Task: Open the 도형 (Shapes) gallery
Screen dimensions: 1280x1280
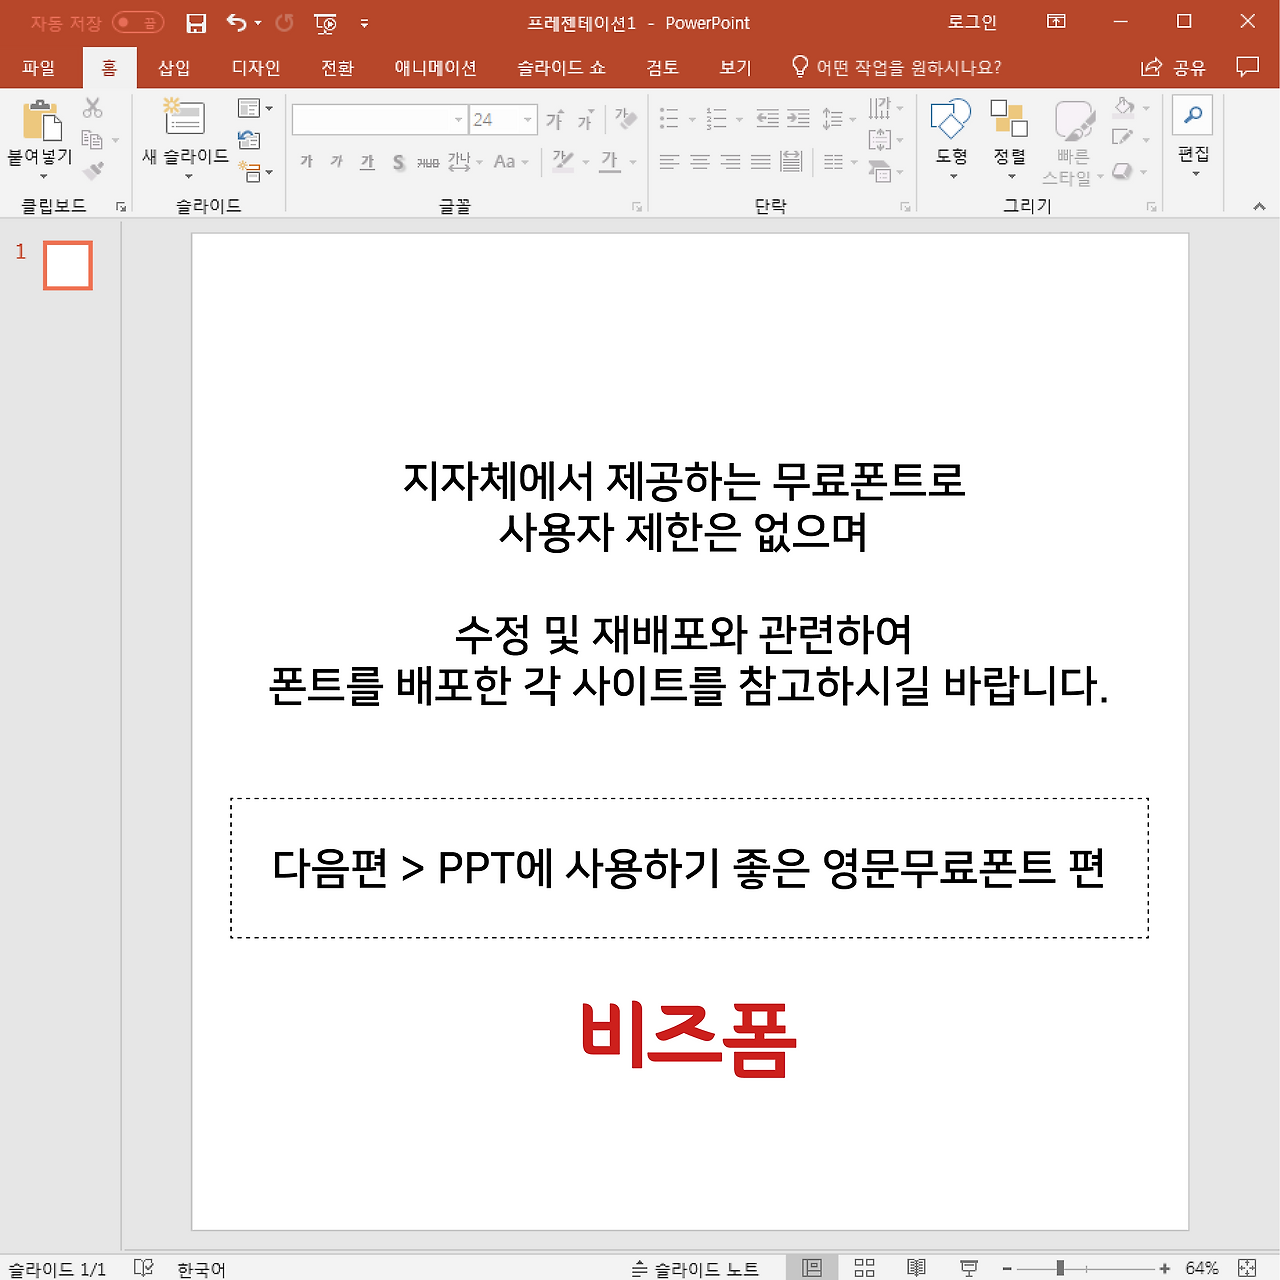Action: 949,135
